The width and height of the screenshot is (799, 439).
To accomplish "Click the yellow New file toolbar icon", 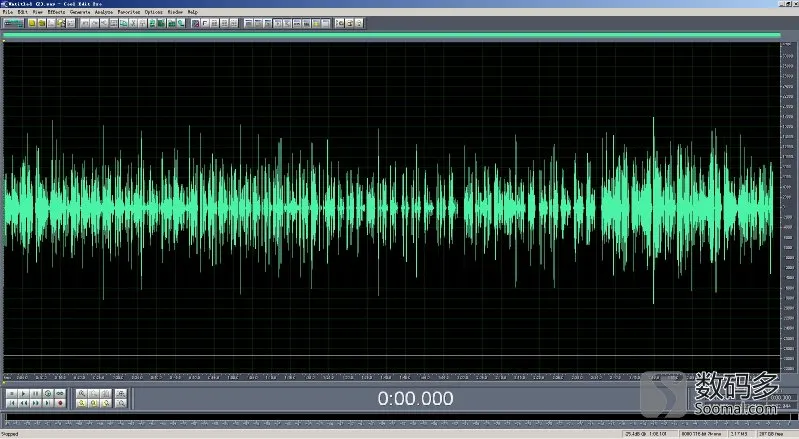I will [x=32, y=23].
